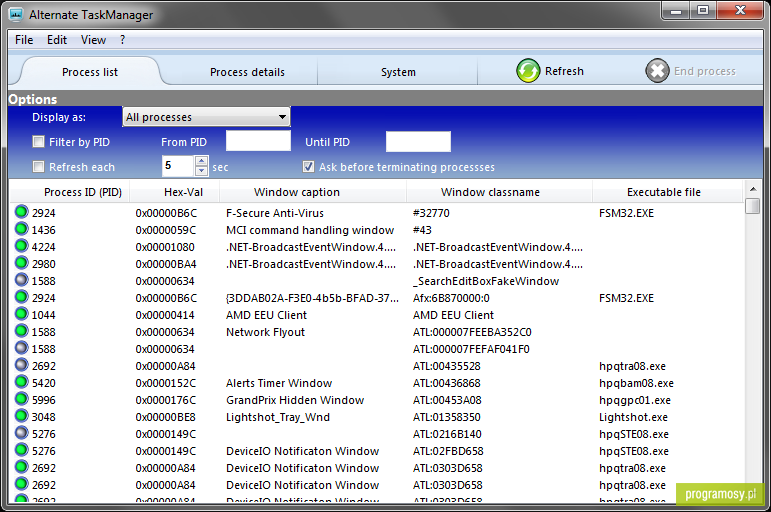Increase refresh seconds with up arrow

[201, 161]
